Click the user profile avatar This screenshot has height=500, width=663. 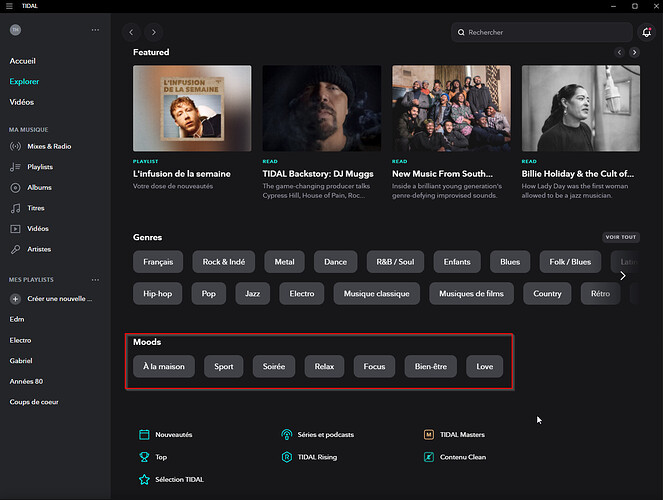tap(16, 30)
